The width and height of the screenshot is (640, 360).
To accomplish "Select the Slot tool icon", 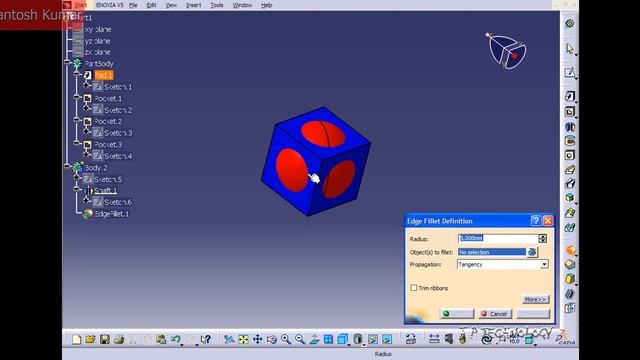I will pyautogui.click(x=570, y=183).
